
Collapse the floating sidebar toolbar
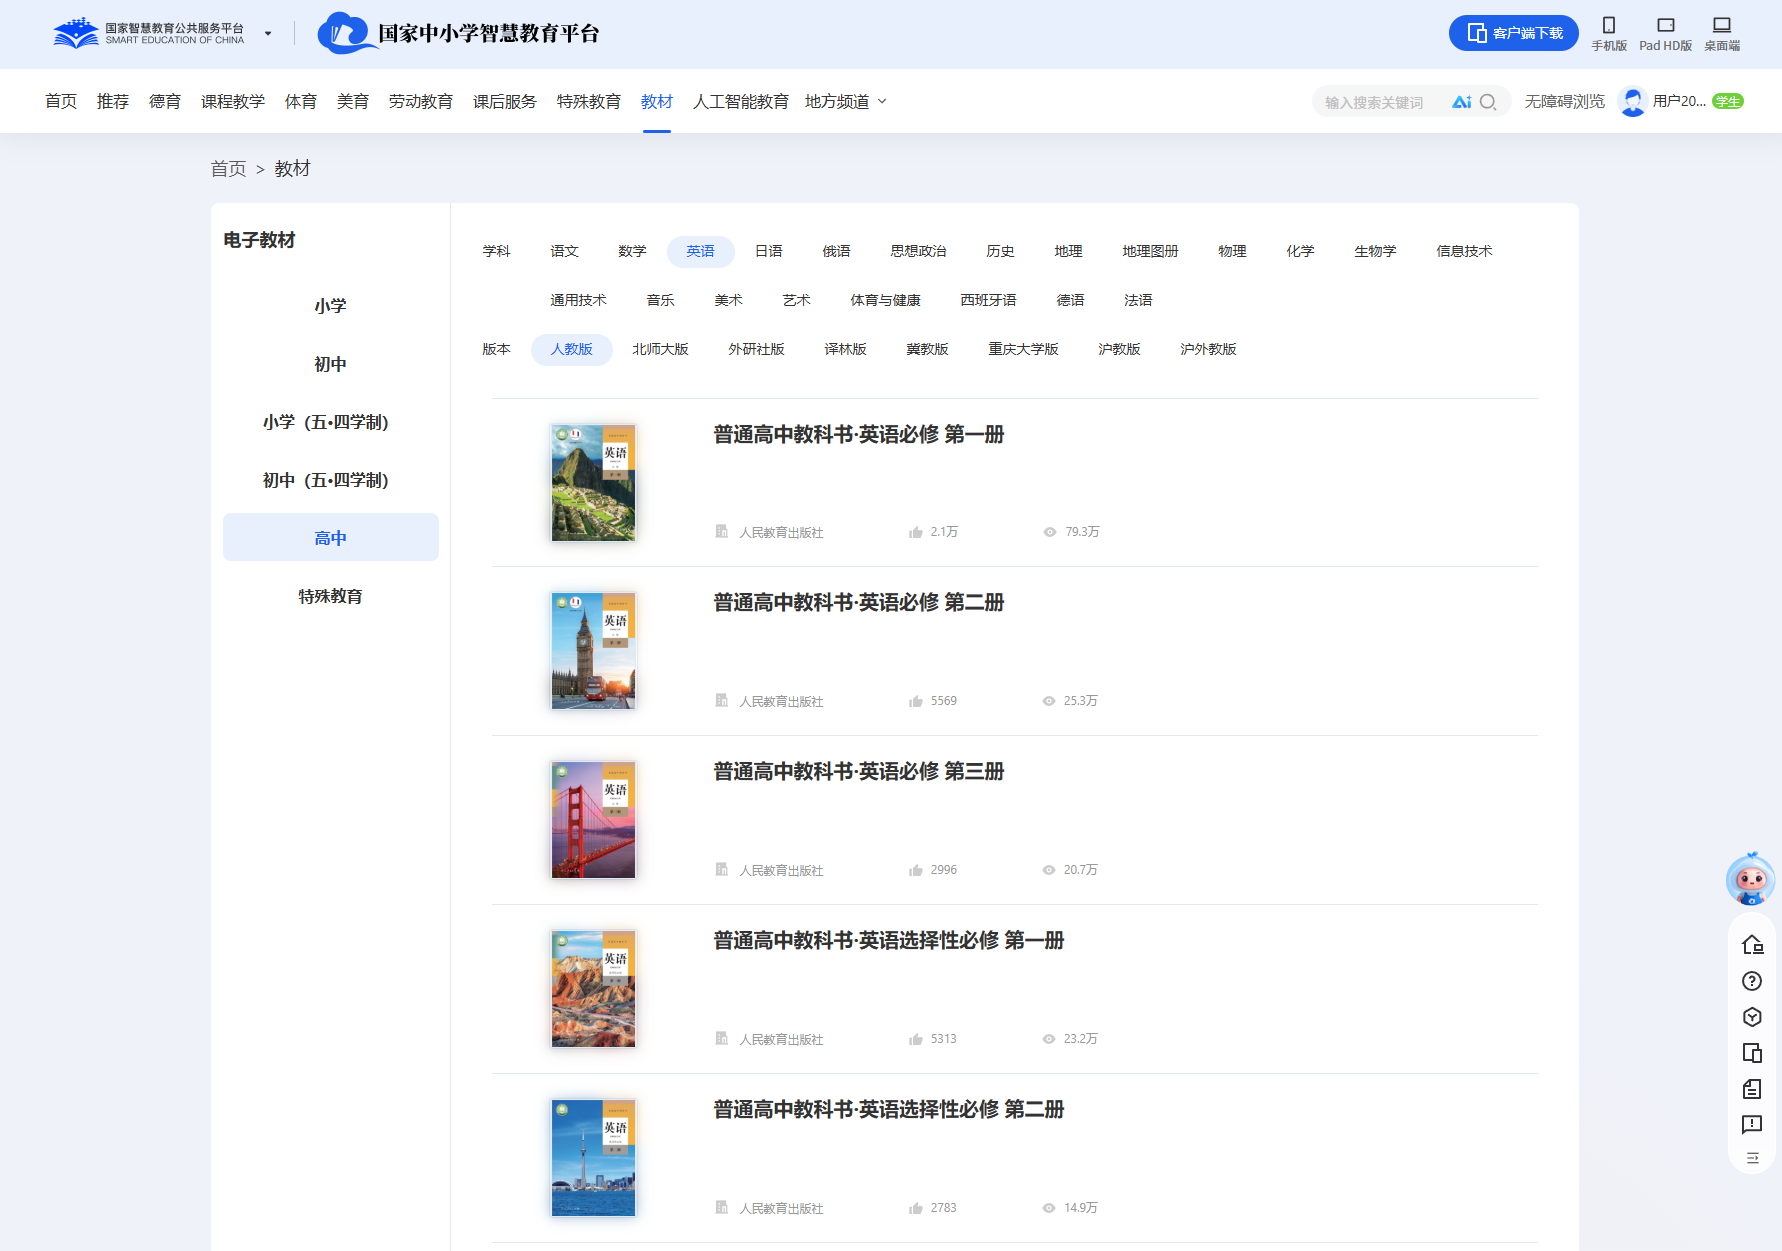click(1752, 1158)
